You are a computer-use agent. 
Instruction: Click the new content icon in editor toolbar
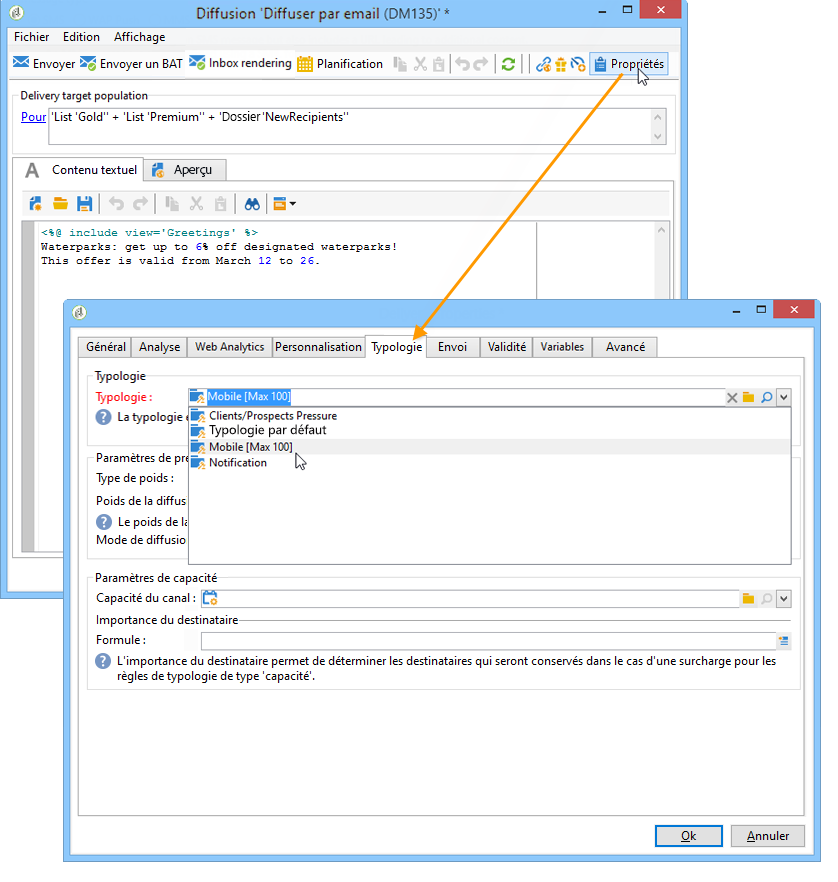[35, 204]
